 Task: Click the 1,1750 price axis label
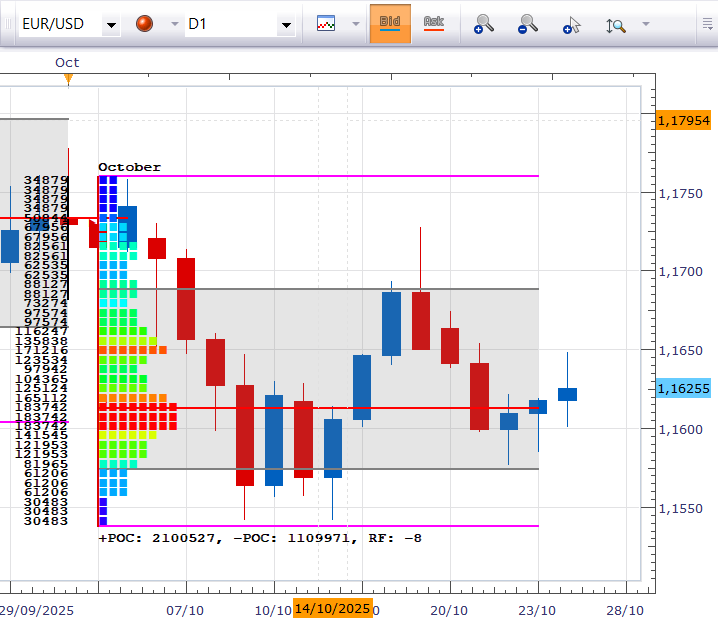[x=680, y=194]
